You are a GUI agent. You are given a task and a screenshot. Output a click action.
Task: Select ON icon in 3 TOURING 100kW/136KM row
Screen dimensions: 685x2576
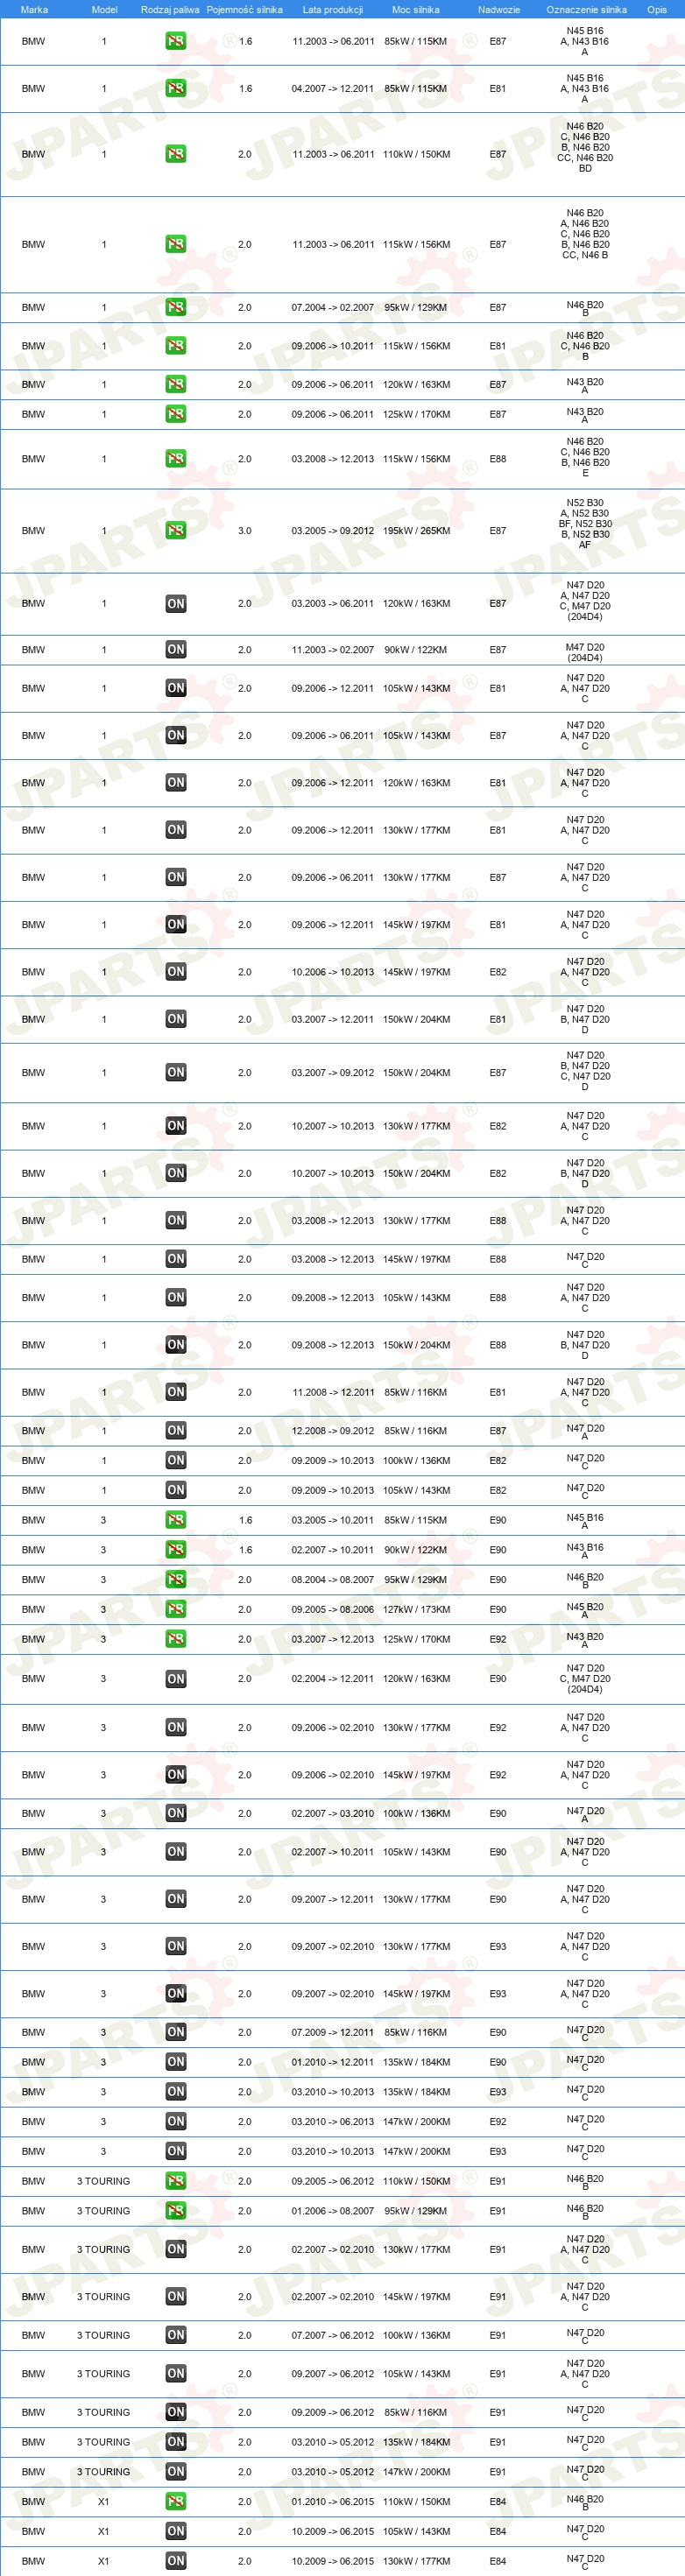176,2336
